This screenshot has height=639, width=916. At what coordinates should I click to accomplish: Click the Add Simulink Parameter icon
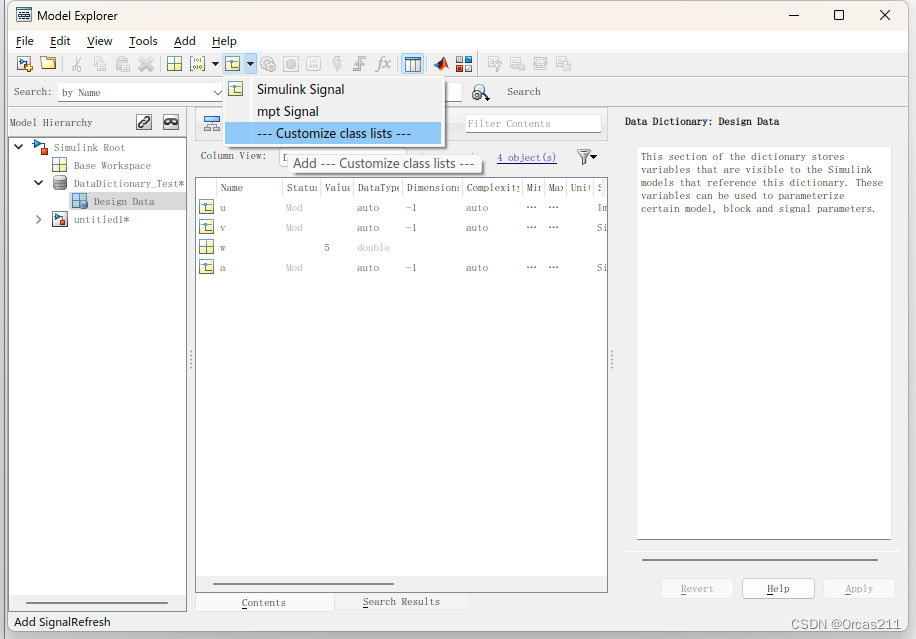pos(197,64)
